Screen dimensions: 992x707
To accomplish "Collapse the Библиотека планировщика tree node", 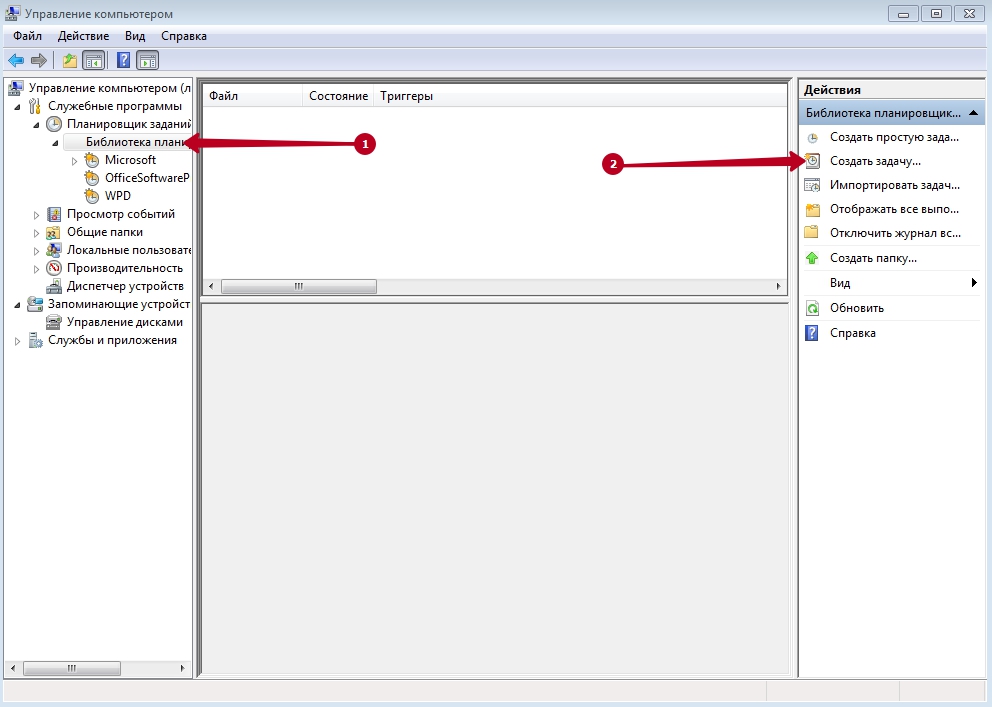I will pyautogui.click(x=55, y=143).
